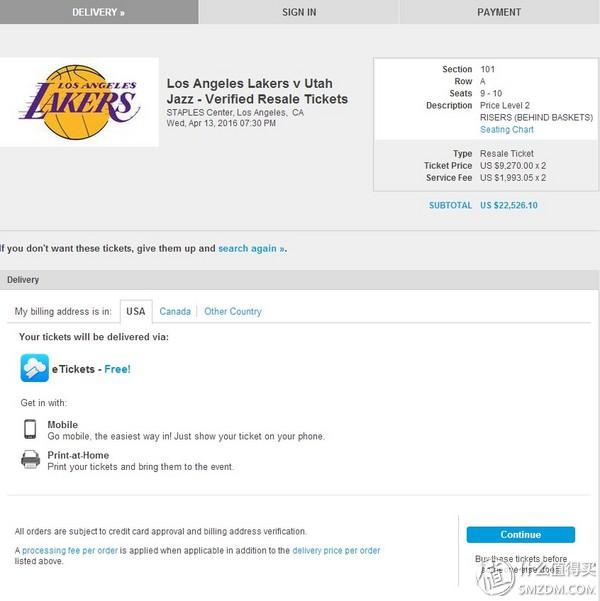Click the eTickets cloud icon

[x=35, y=368]
